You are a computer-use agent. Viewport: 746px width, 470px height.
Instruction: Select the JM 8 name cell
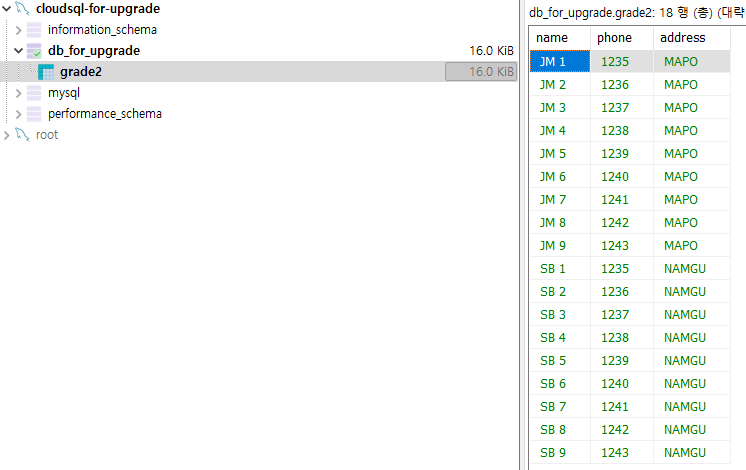pos(560,223)
